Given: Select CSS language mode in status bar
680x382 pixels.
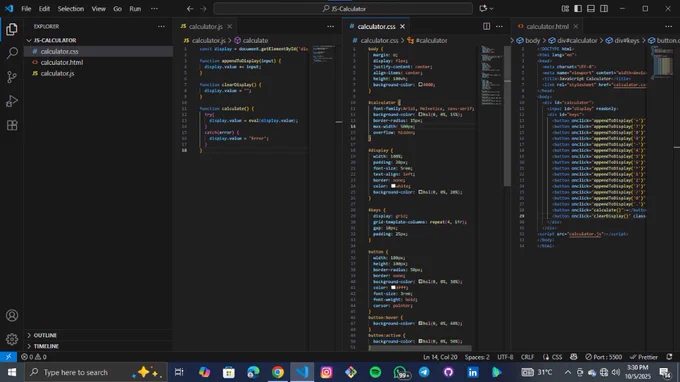Looking at the screenshot, I should (x=557, y=357).
